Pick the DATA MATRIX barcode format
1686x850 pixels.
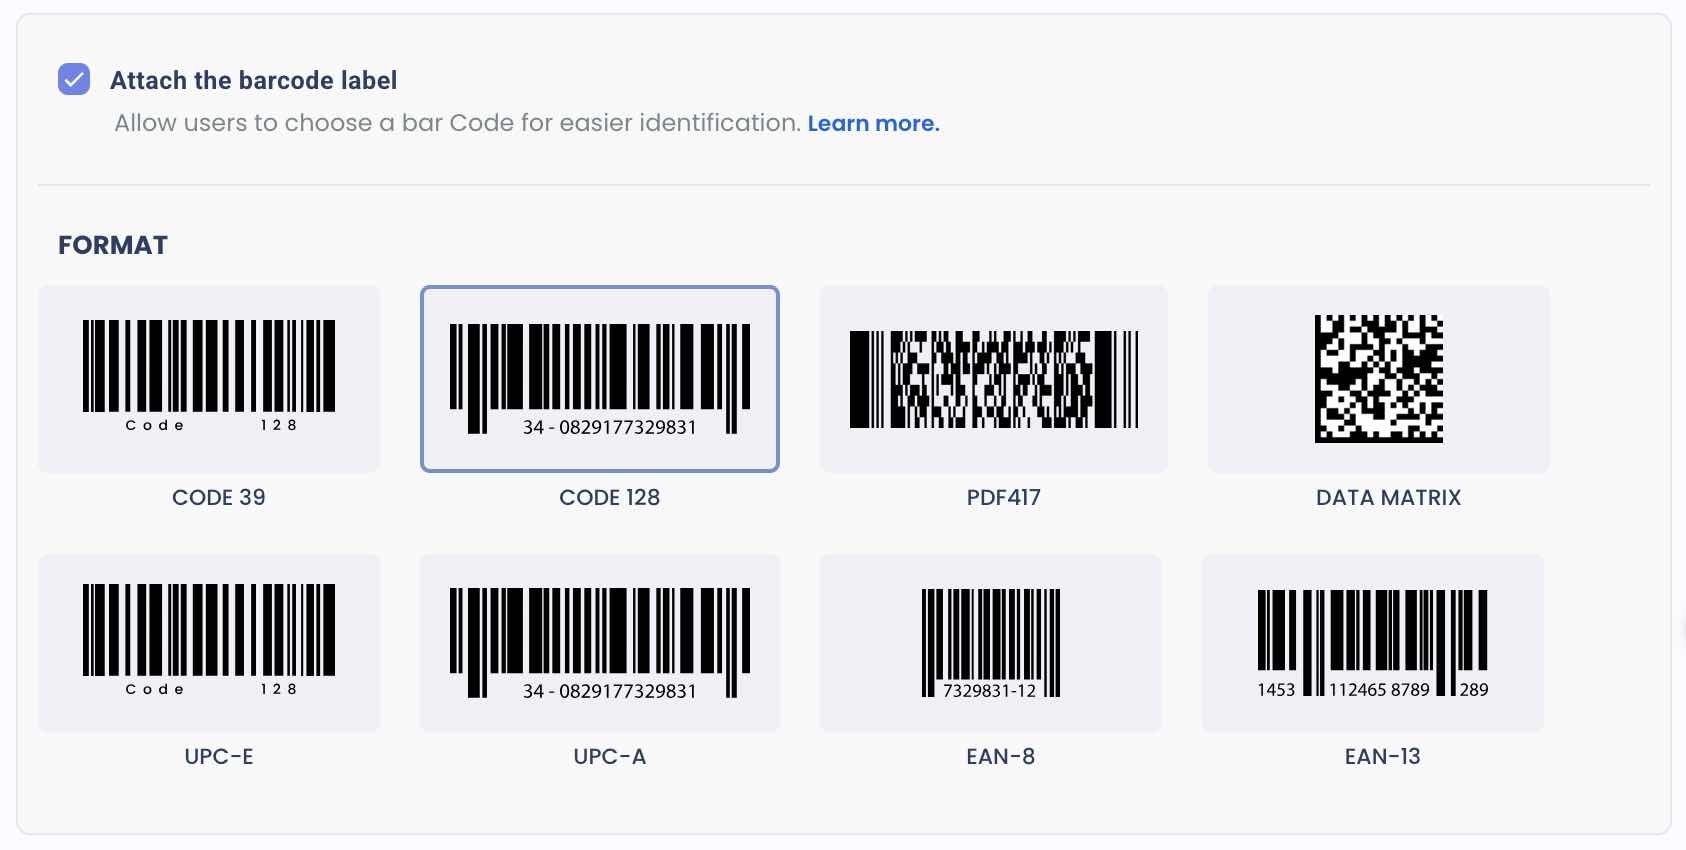point(1378,379)
